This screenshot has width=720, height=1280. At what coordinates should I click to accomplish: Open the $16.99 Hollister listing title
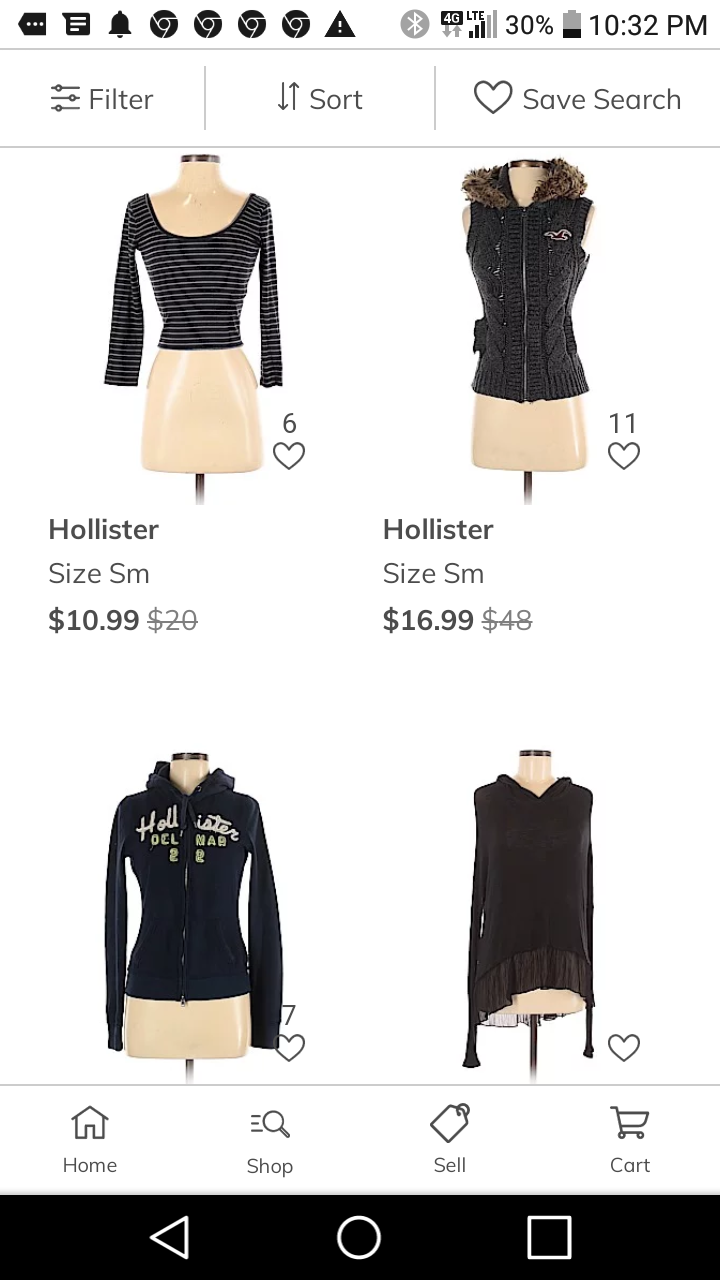(x=438, y=529)
